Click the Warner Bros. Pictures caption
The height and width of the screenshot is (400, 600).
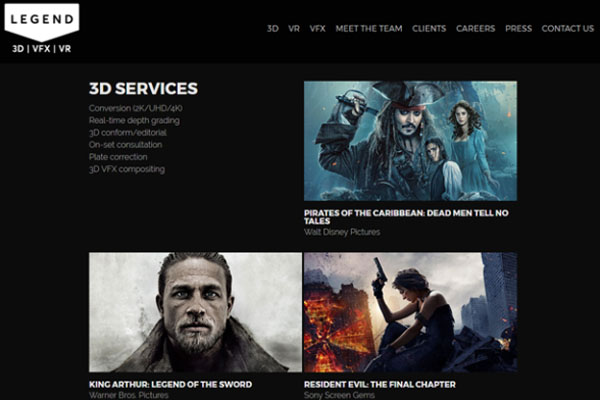point(129,395)
